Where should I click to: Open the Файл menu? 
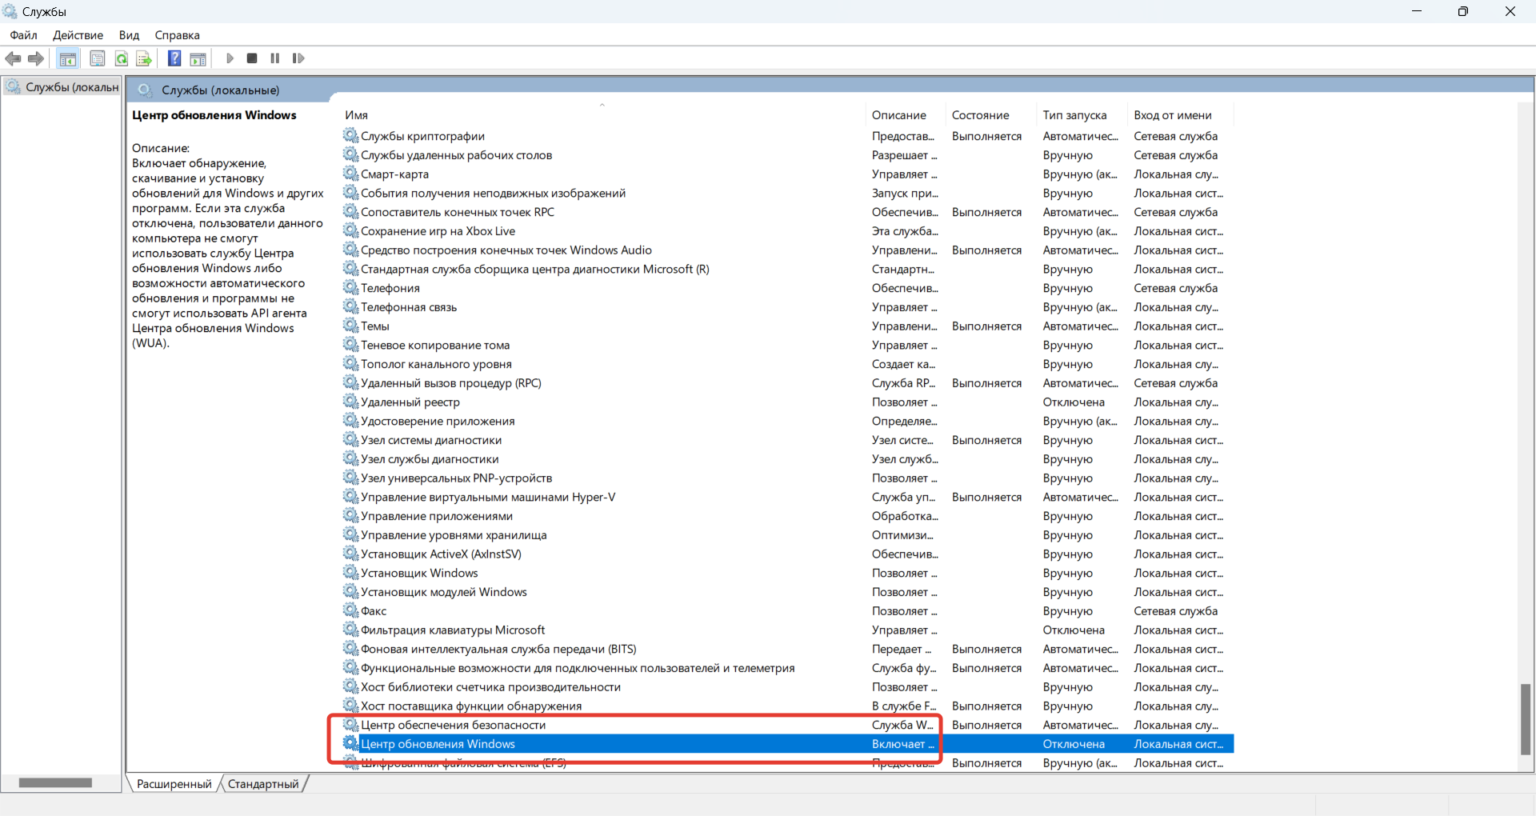pyautogui.click(x=24, y=35)
